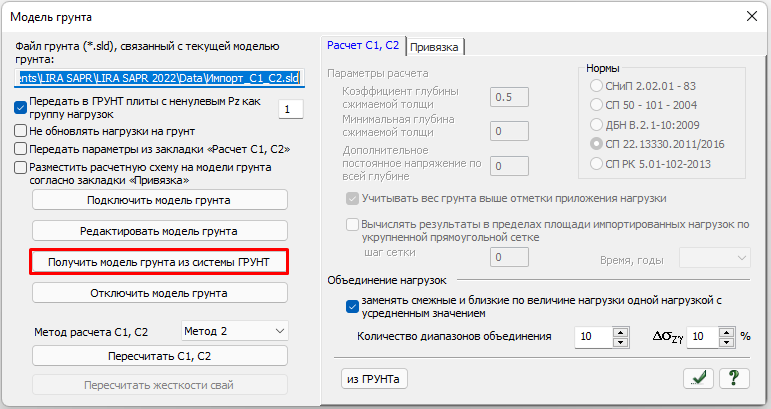771x409 pixels.
Task: Increase the Количество диапазонов объединения value
Action: coord(620,332)
